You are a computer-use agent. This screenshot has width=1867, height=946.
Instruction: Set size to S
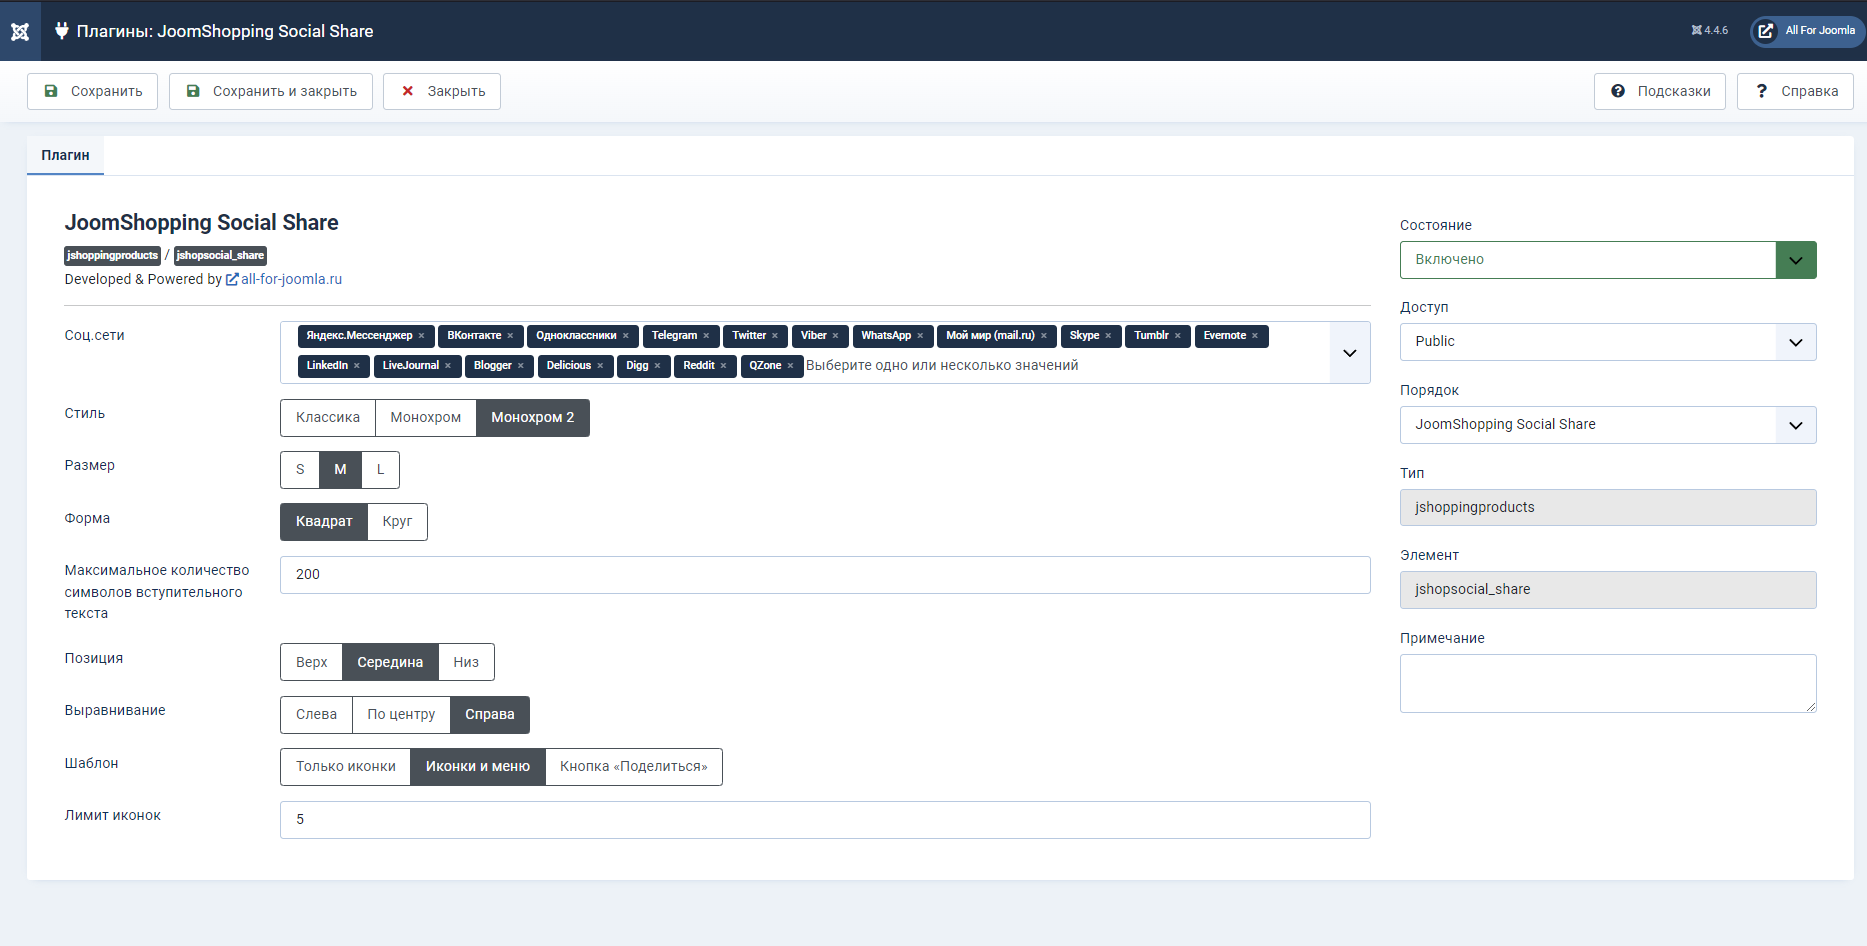(300, 470)
